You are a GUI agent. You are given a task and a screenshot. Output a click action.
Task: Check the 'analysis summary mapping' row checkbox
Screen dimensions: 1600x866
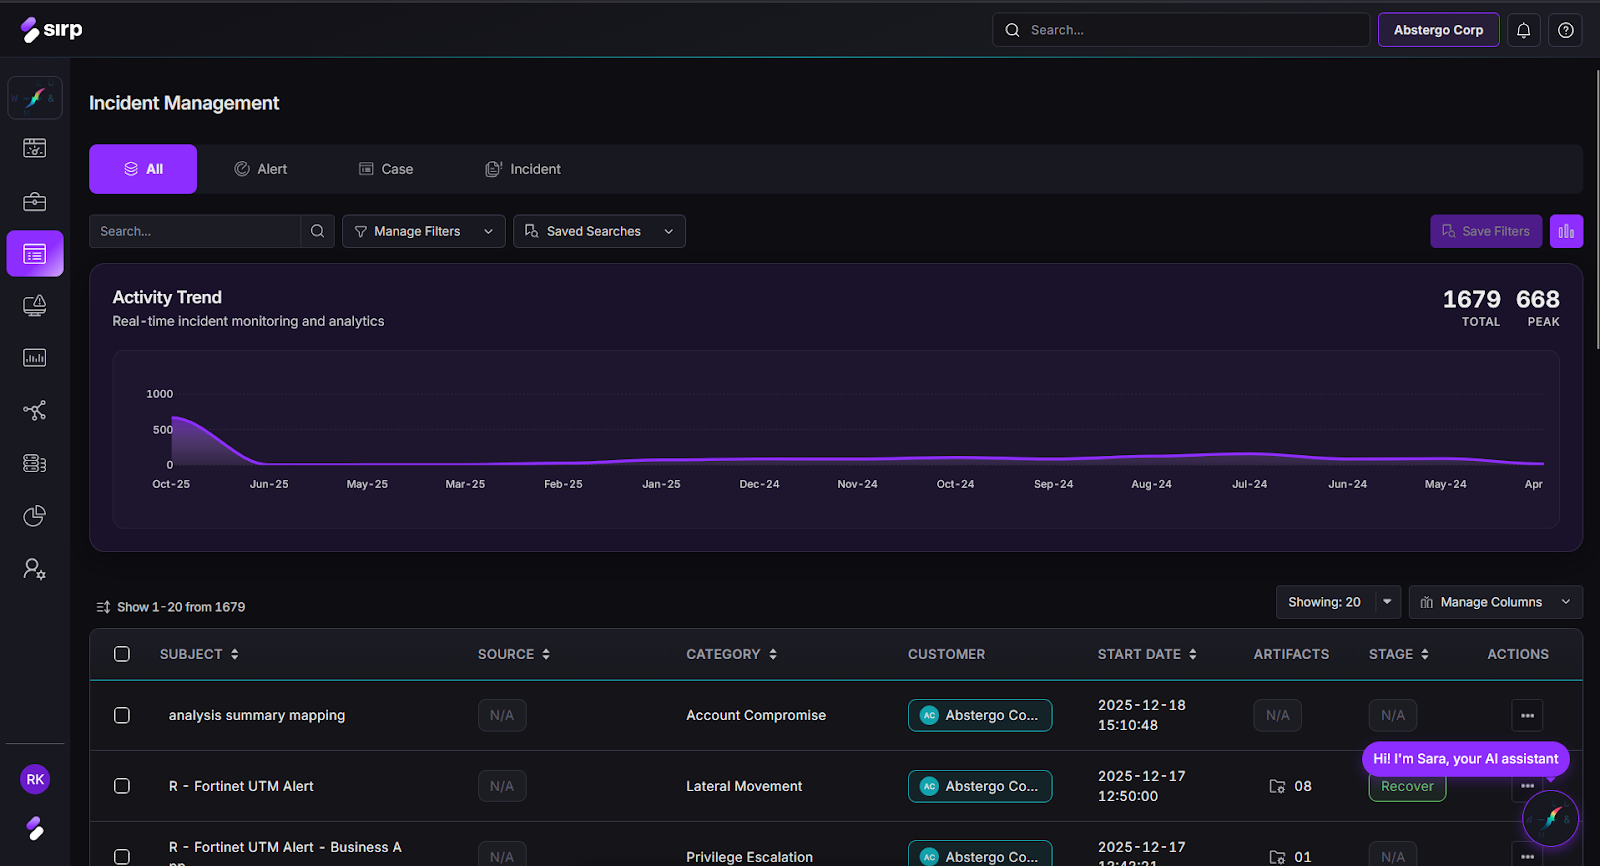122,715
